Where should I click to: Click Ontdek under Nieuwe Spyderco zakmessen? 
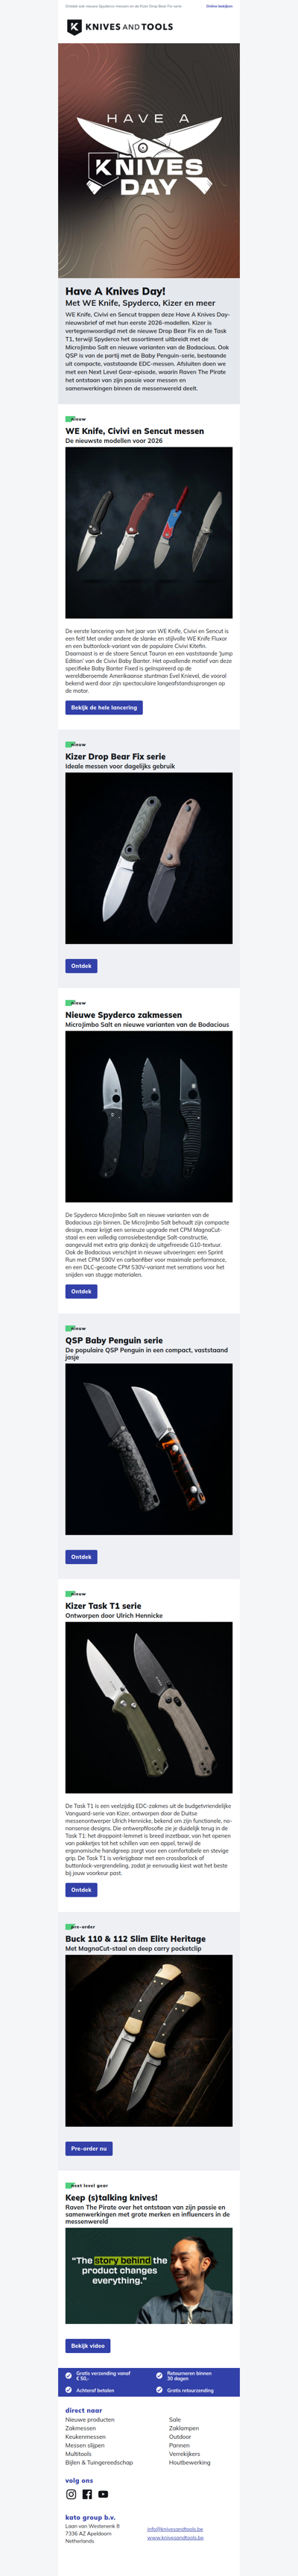(81, 1291)
